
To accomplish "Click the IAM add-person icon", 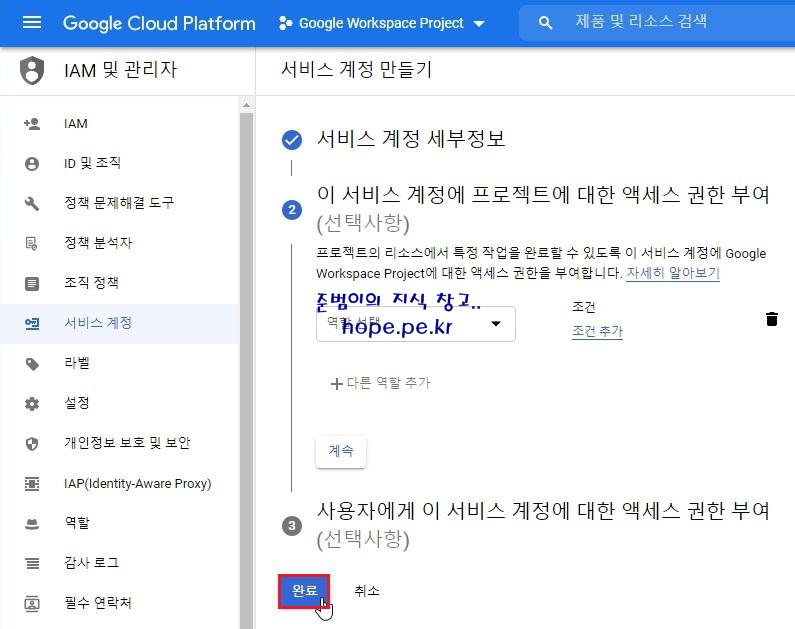I will tap(32, 124).
